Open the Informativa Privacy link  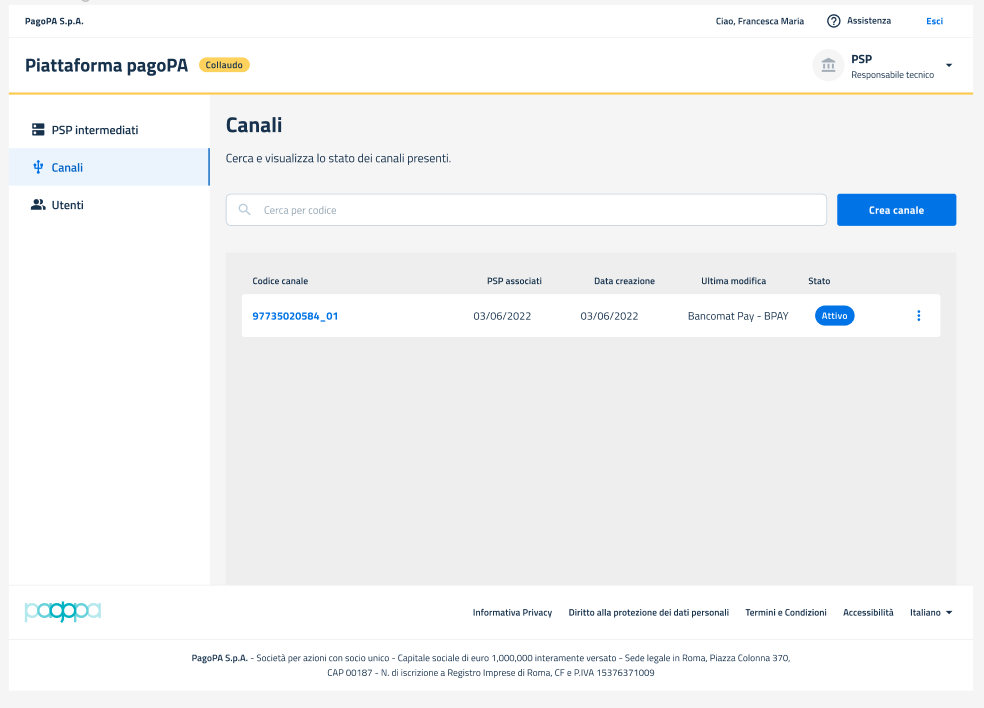[512, 612]
